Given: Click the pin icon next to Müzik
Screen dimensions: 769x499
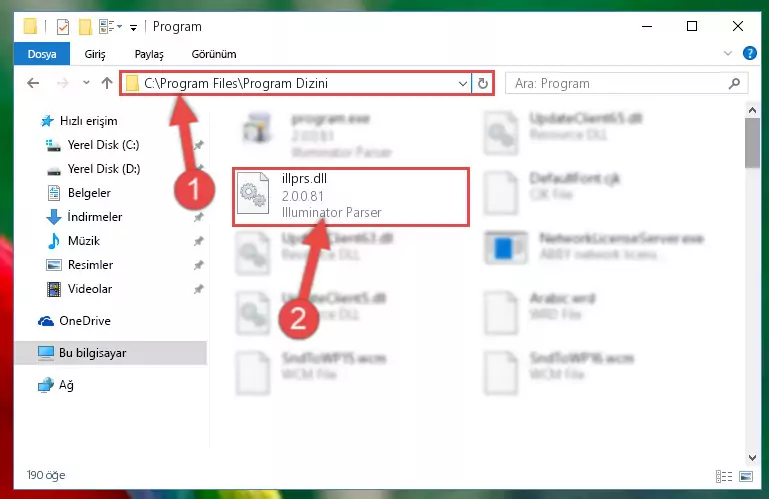Looking at the screenshot, I should click(x=198, y=241).
